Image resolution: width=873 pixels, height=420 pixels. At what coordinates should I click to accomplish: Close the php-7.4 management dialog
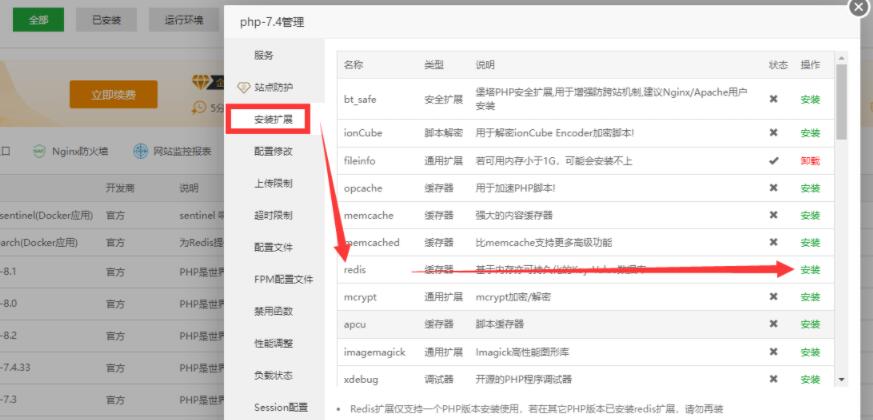(859, 6)
